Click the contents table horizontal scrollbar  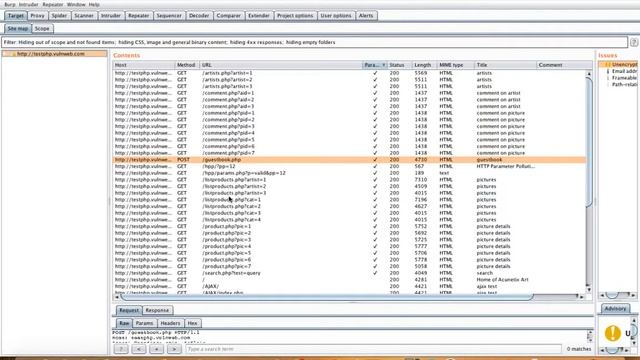coord(327,297)
